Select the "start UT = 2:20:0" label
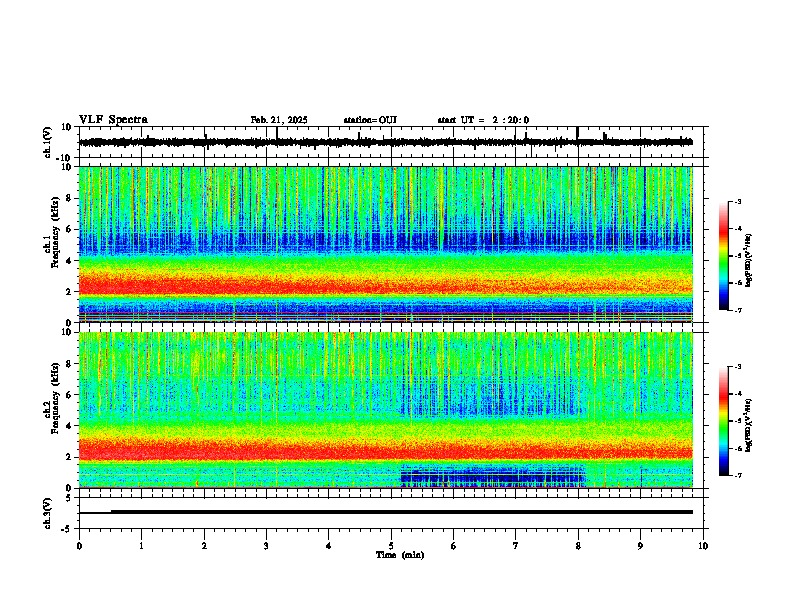 (483, 120)
